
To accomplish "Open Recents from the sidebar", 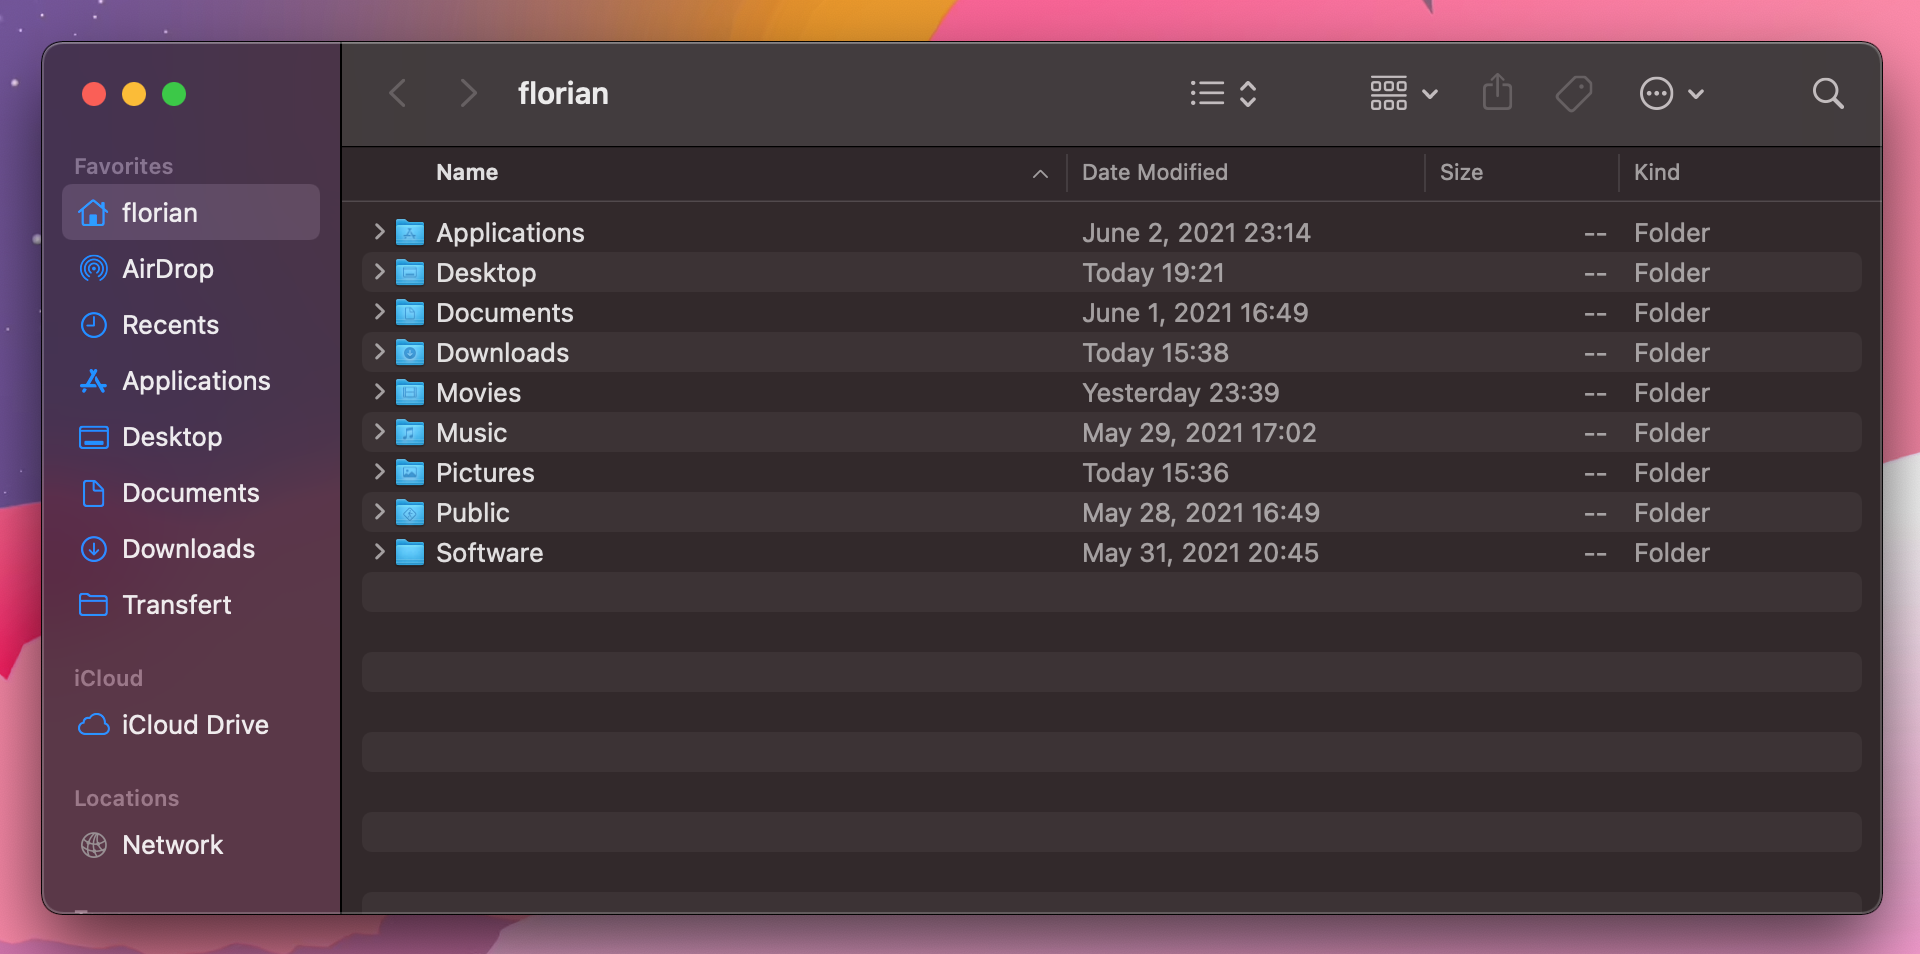I will tap(170, 325).
